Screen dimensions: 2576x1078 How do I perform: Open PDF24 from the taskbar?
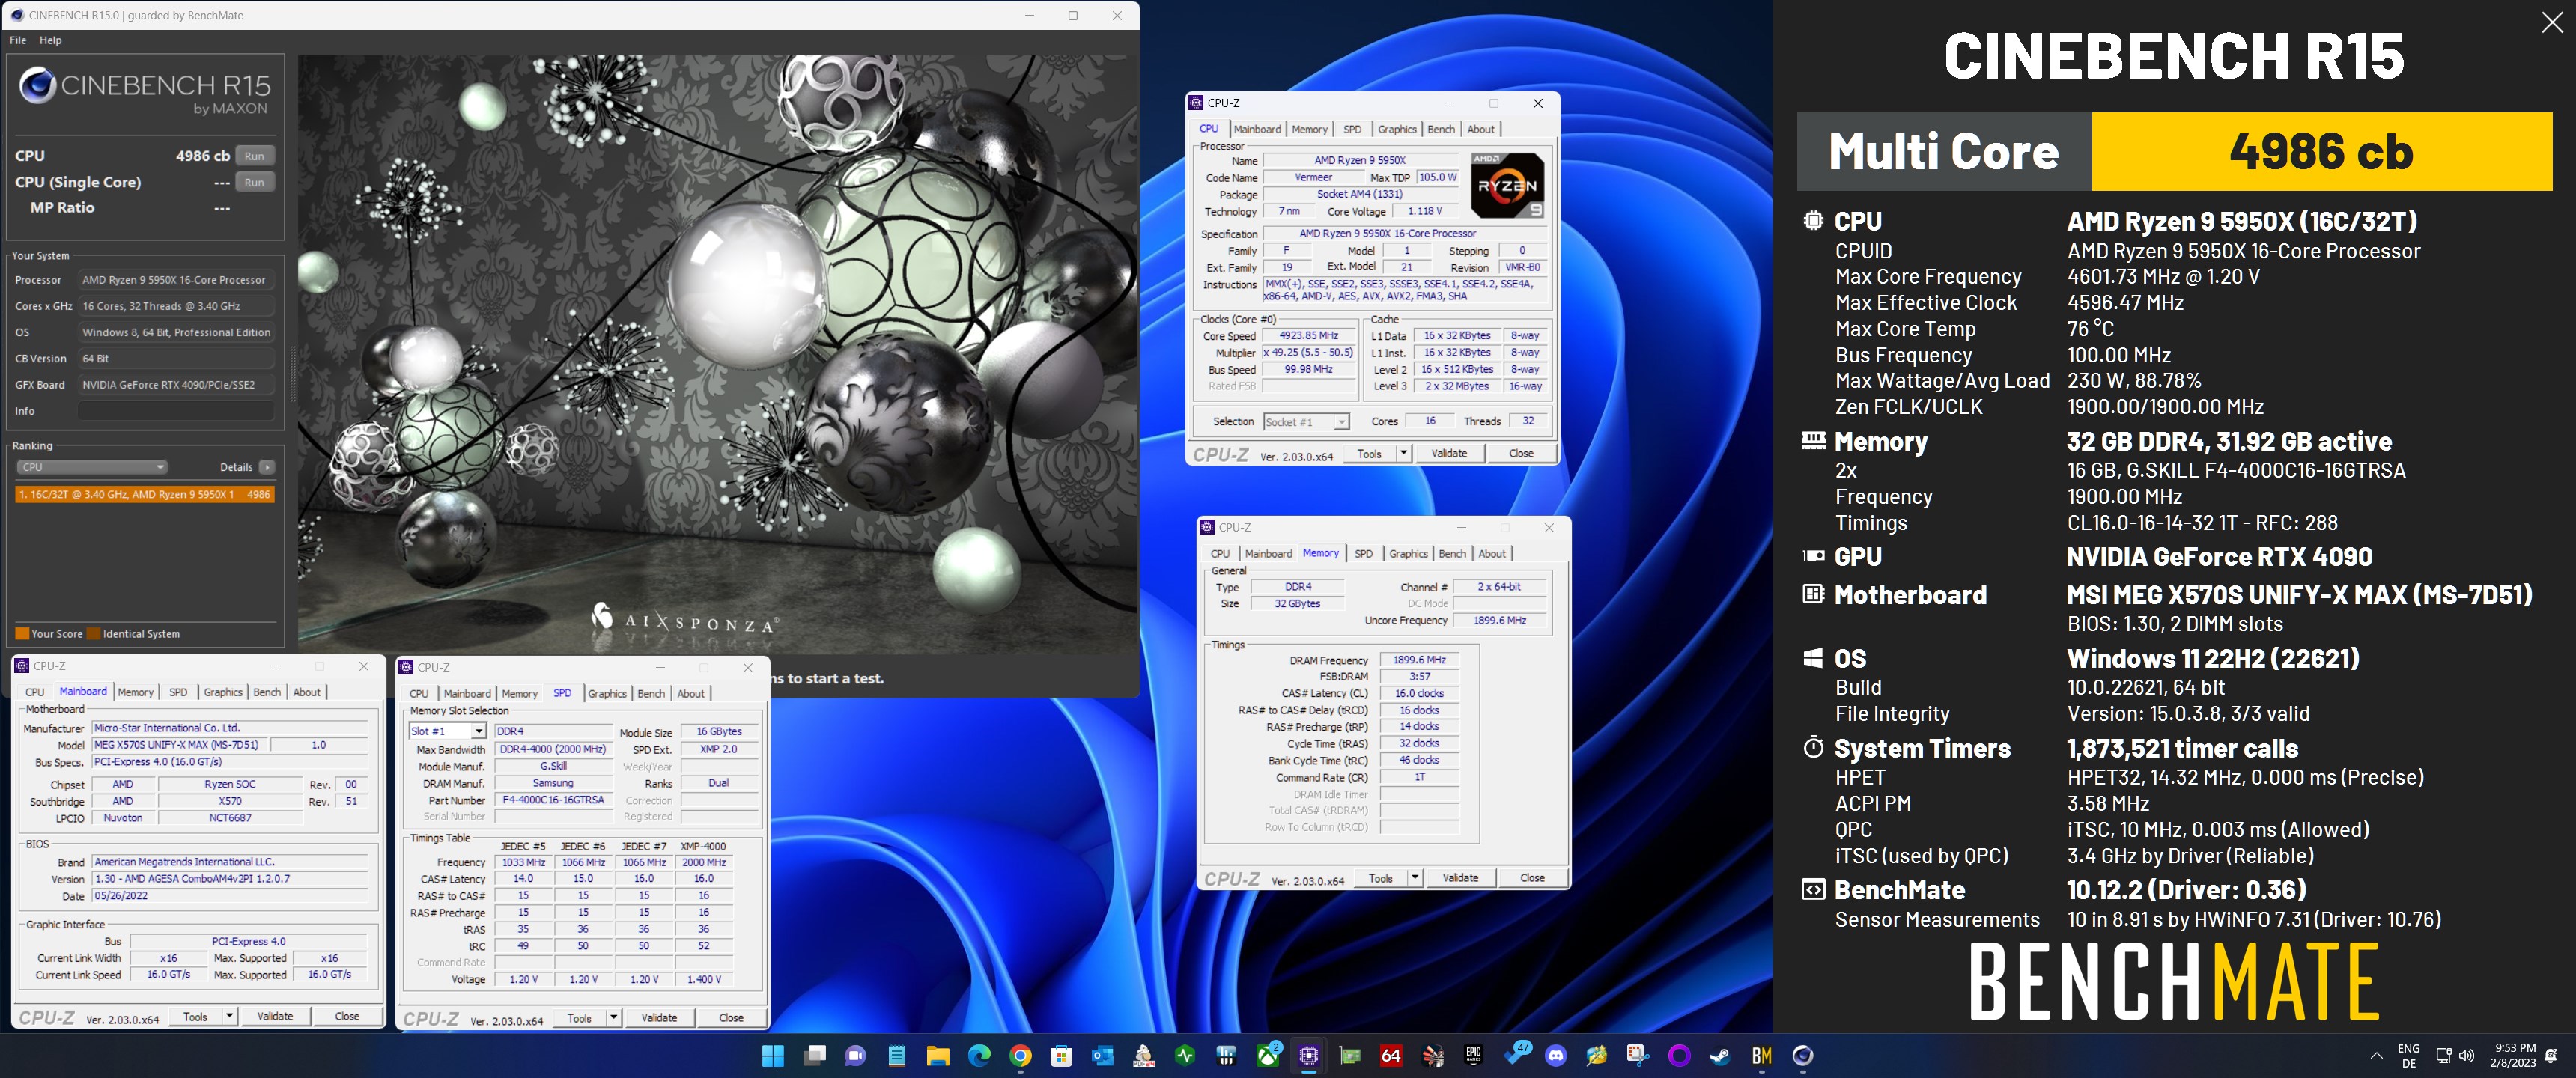[x=1144, y=1055]
